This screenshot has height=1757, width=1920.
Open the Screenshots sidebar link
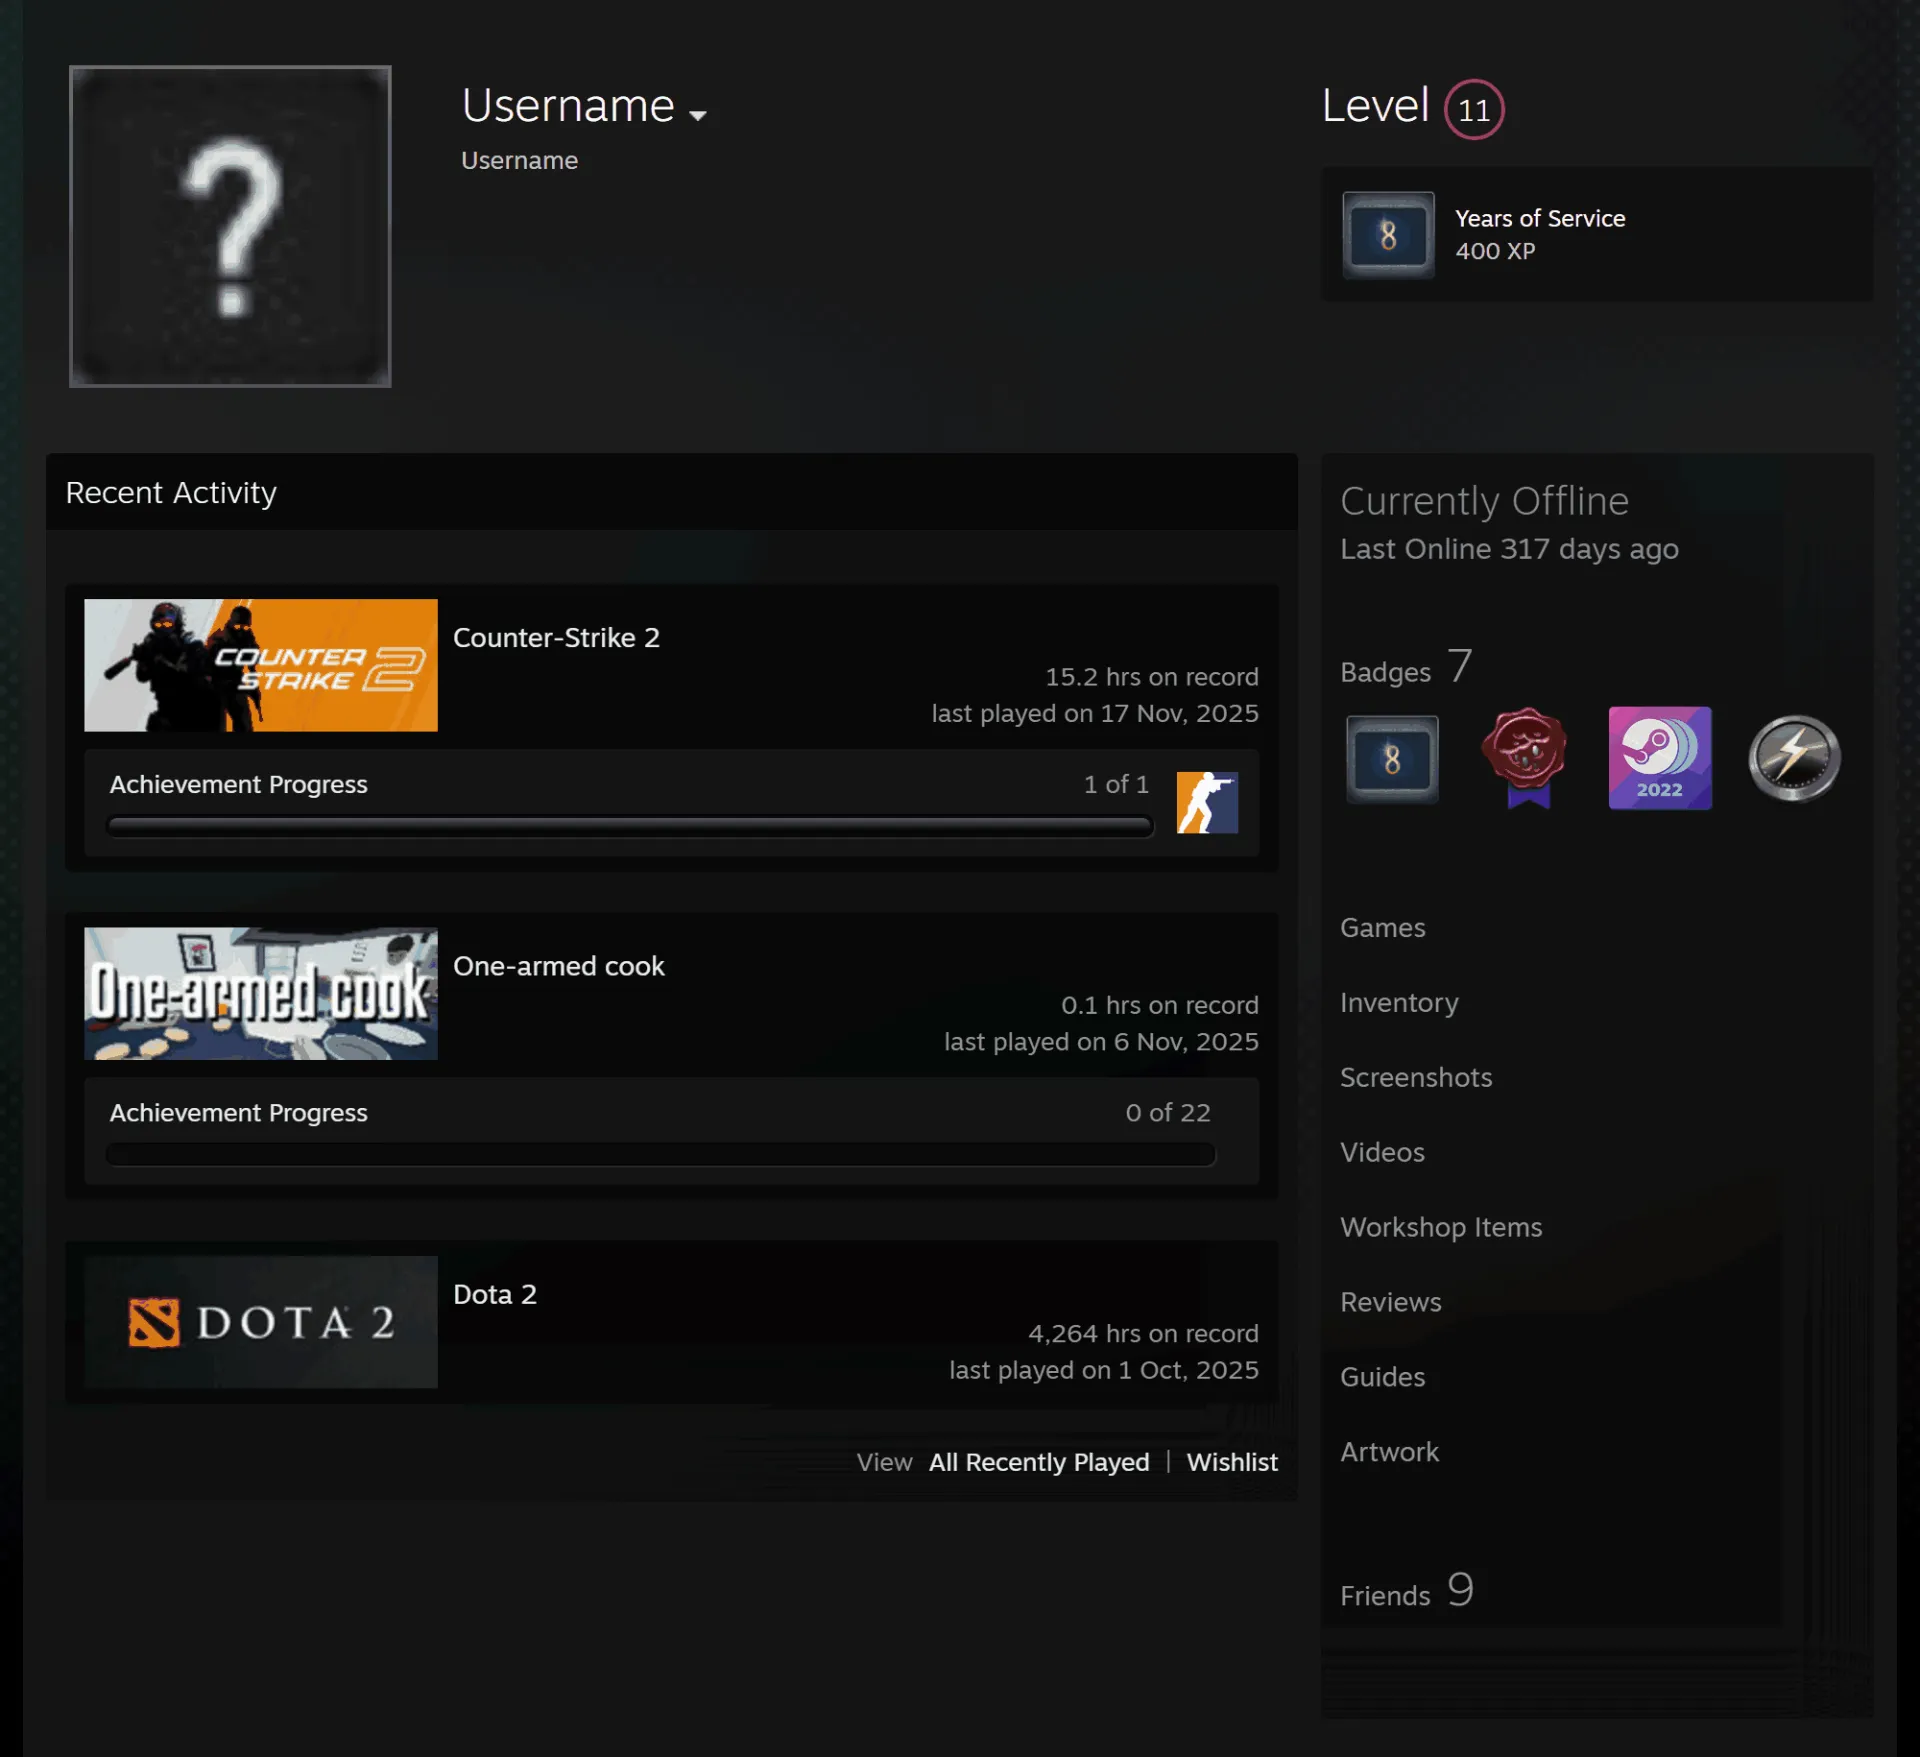pos(1416,1078)
